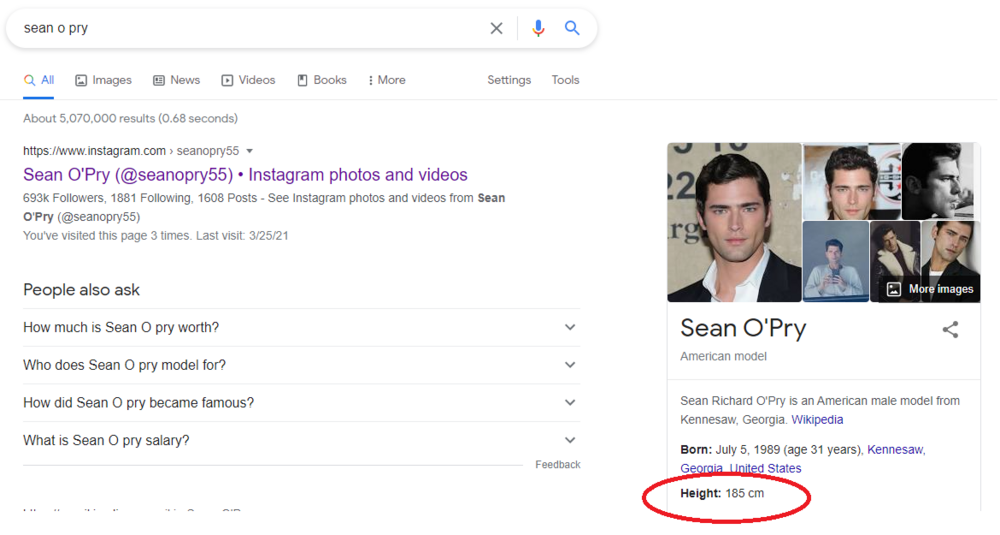Screen dimensions: 1000x535
Task: Open the dropdown arrow next to seanopry55 URL
Action: [250, 151]
